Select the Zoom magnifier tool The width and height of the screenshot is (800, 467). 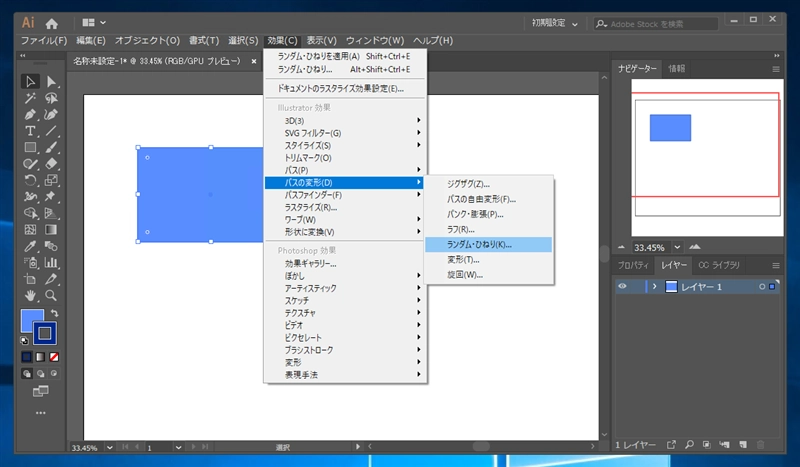coord(51,295)
